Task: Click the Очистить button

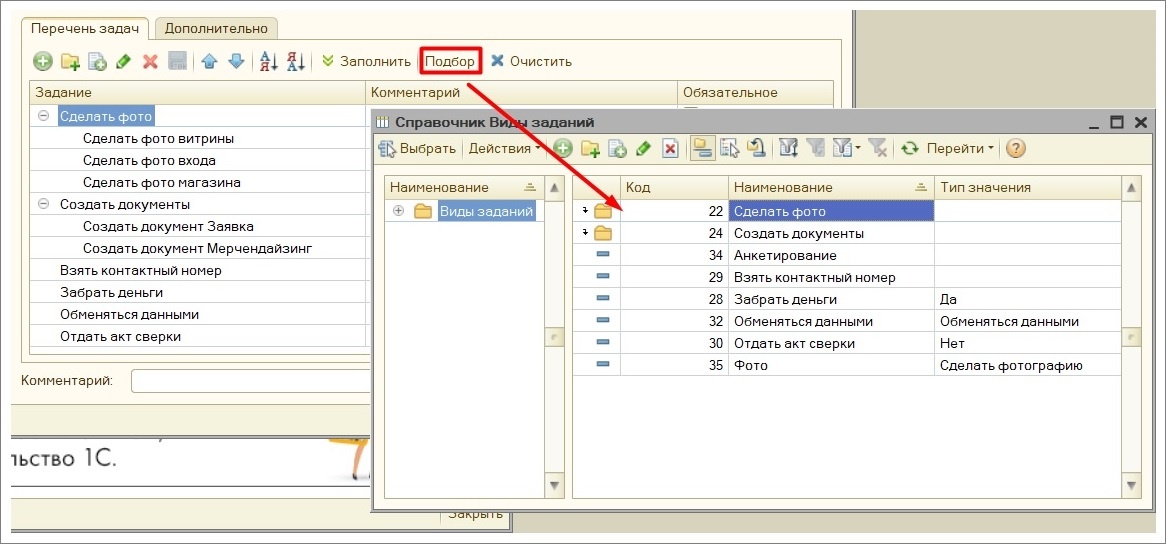Action: 532,62
